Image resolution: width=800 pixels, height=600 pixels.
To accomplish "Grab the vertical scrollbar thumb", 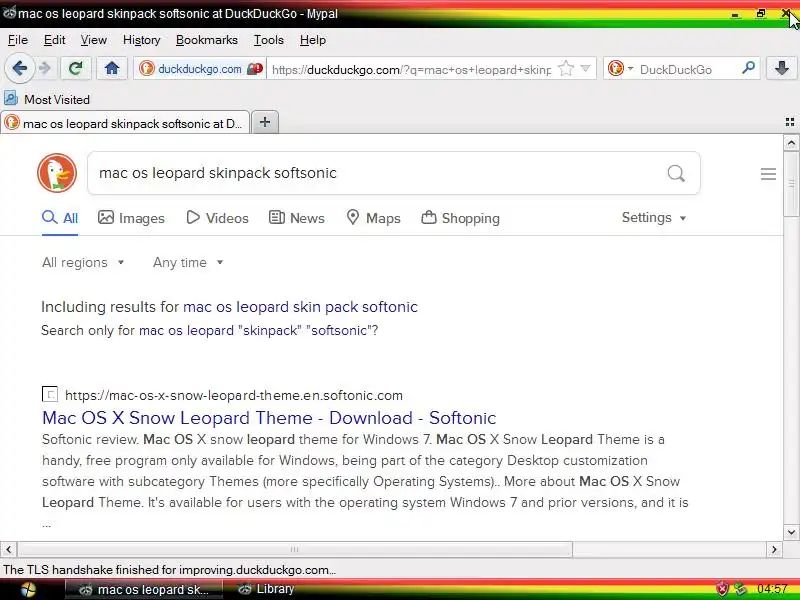I will (791, 184).
